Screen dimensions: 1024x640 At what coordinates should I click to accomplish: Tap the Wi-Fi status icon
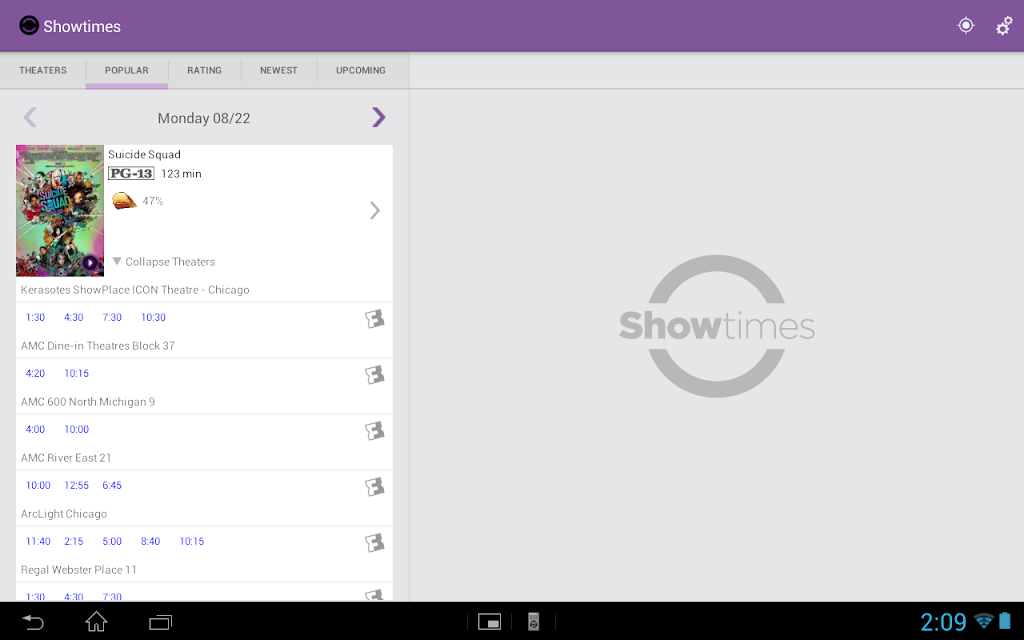983,621
